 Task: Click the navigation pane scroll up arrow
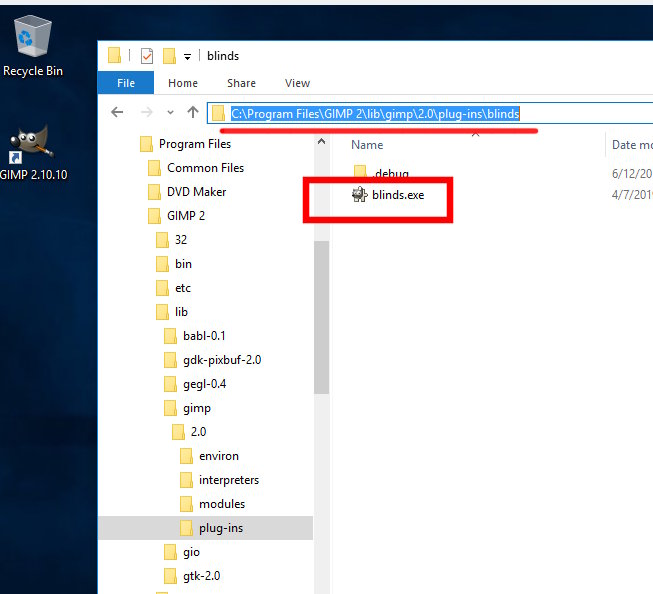(x=322, y=142)
